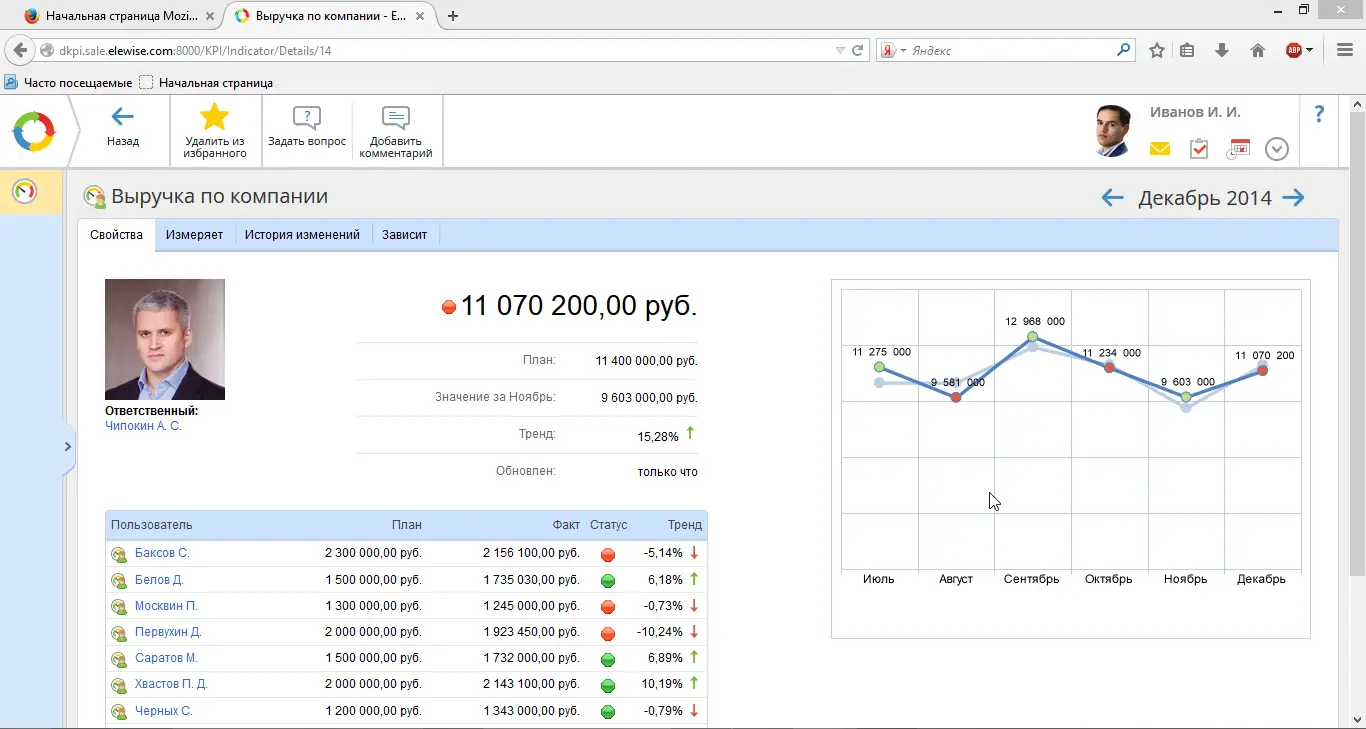Open Начальная страница bookmark
This screenshot has width=1366, height=729.
[x=206, y=83]
